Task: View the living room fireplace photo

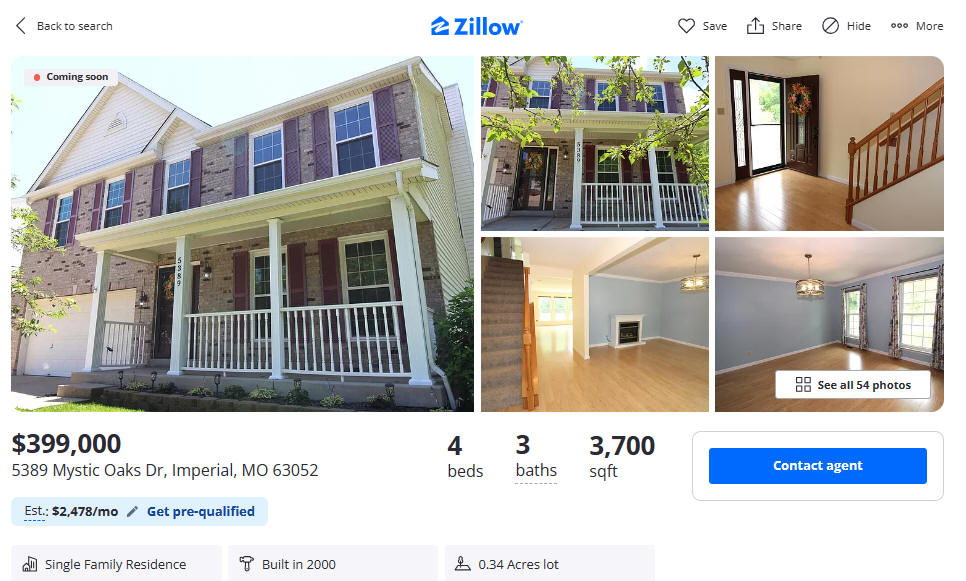Action: [595, 324]
